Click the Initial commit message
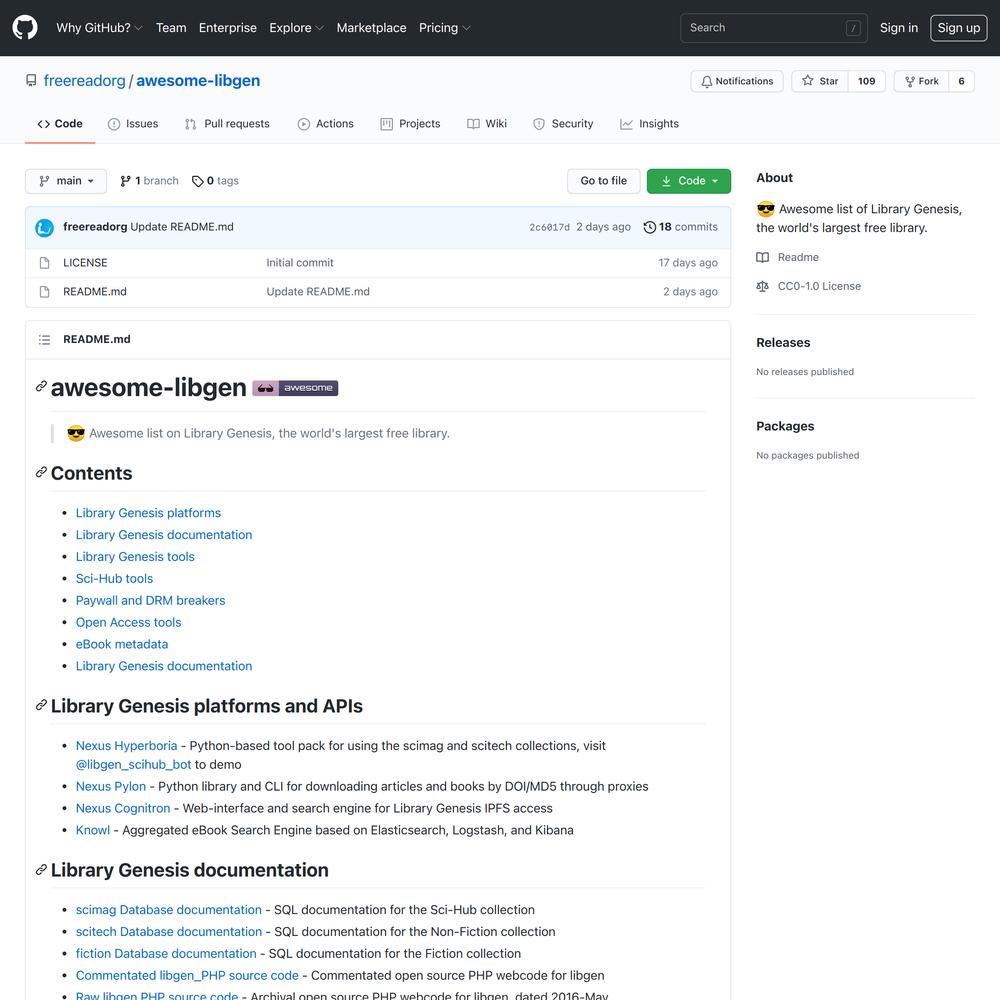 point(300,263)
